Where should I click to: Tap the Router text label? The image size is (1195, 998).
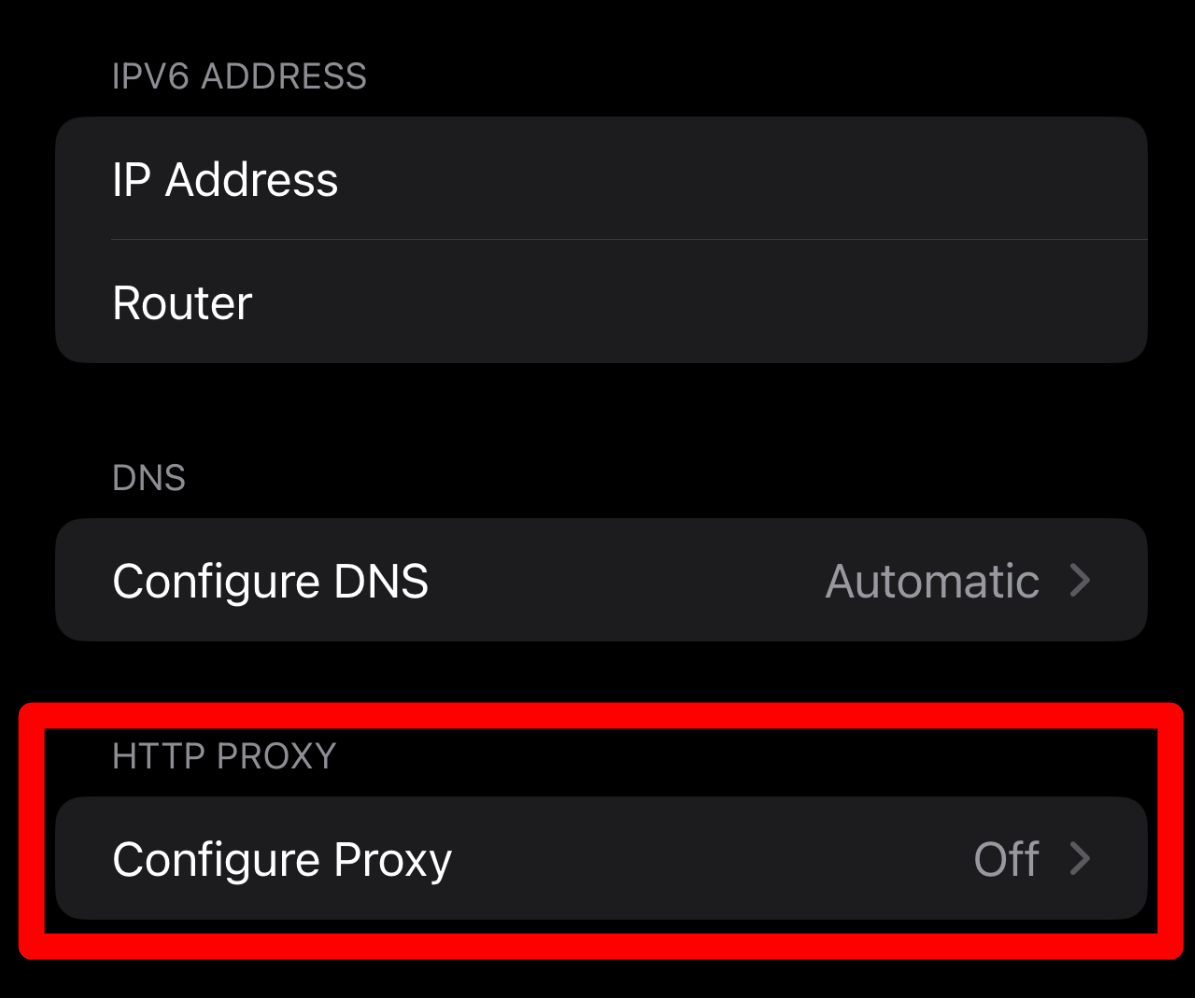click(x=182, y=302)
